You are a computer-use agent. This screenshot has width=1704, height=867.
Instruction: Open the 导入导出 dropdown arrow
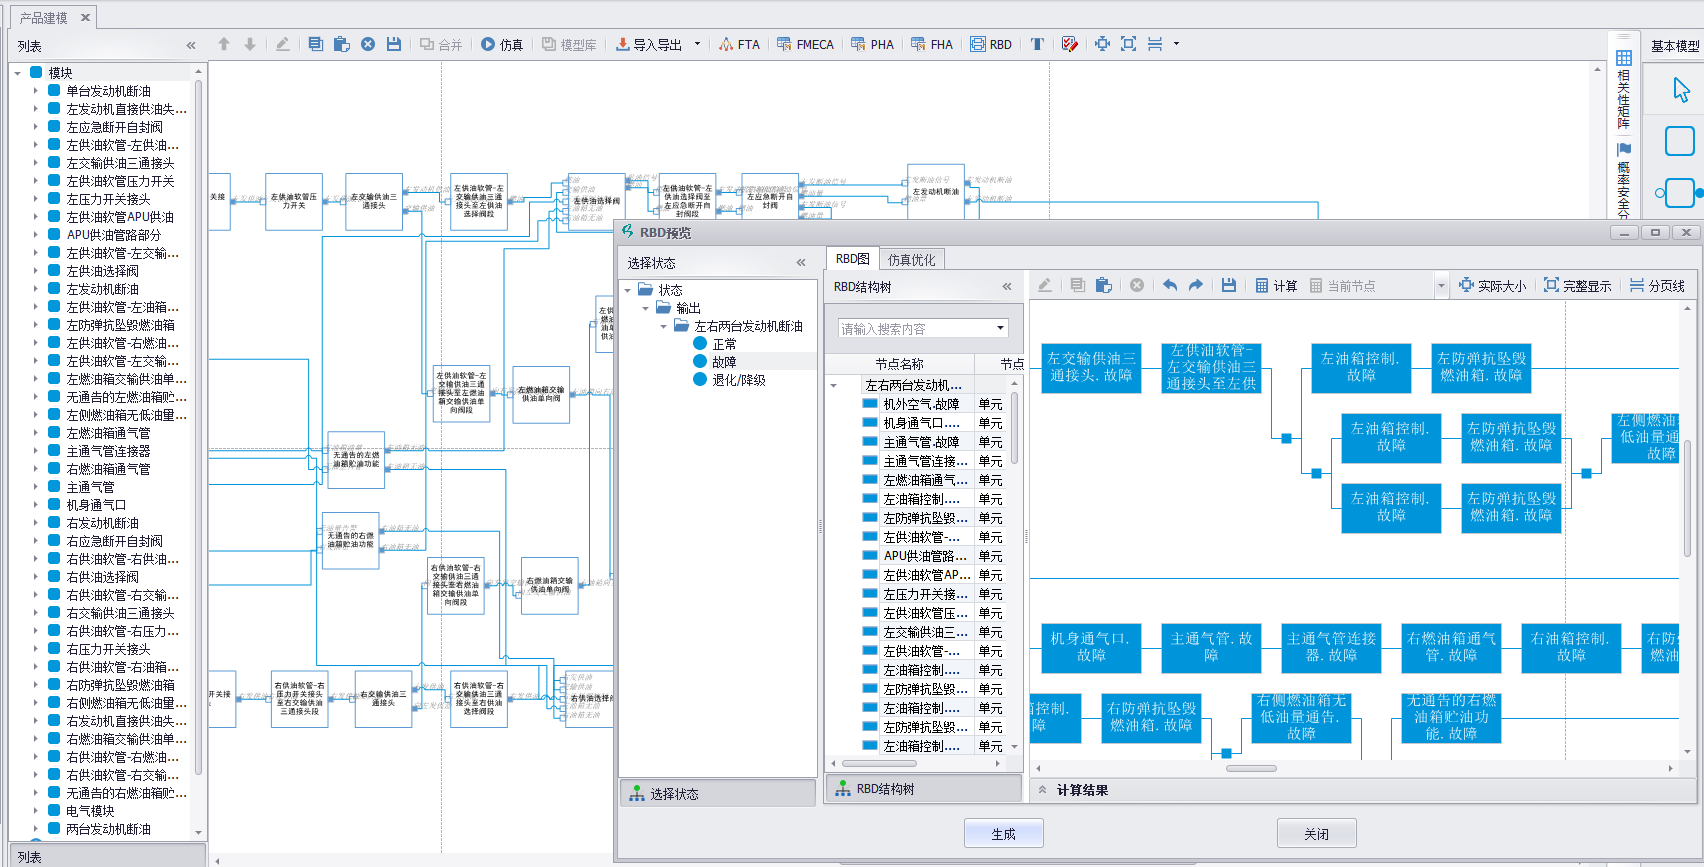pos(697,44)
